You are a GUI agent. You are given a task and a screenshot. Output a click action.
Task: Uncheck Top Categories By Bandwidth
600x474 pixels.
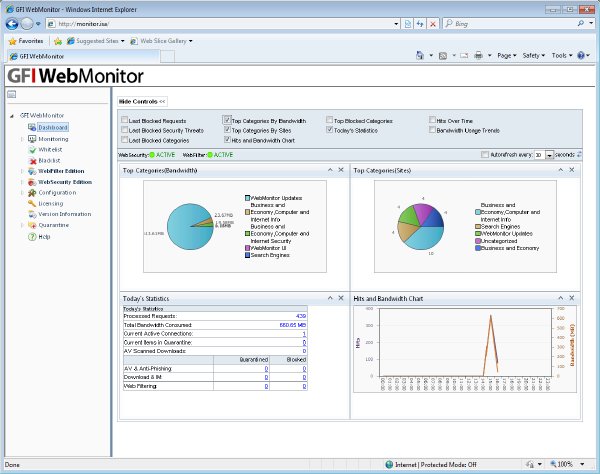coord(227,120)
